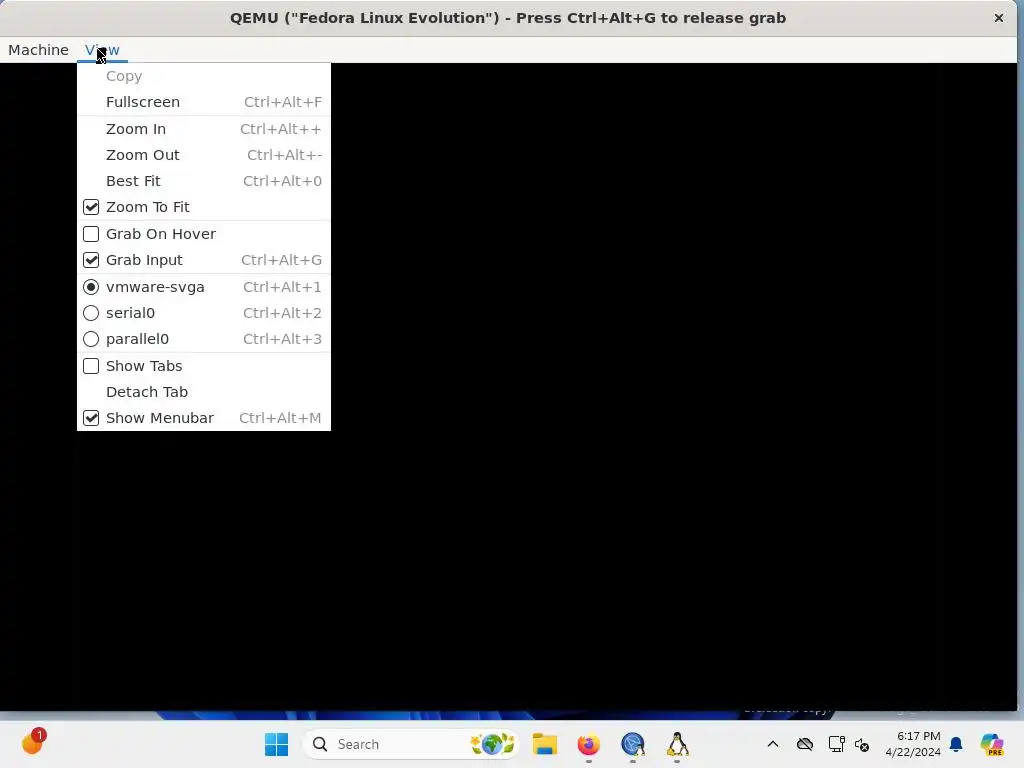Choose Zoom Out menu entry
The image size is (1024, 768).
[204, 155]
